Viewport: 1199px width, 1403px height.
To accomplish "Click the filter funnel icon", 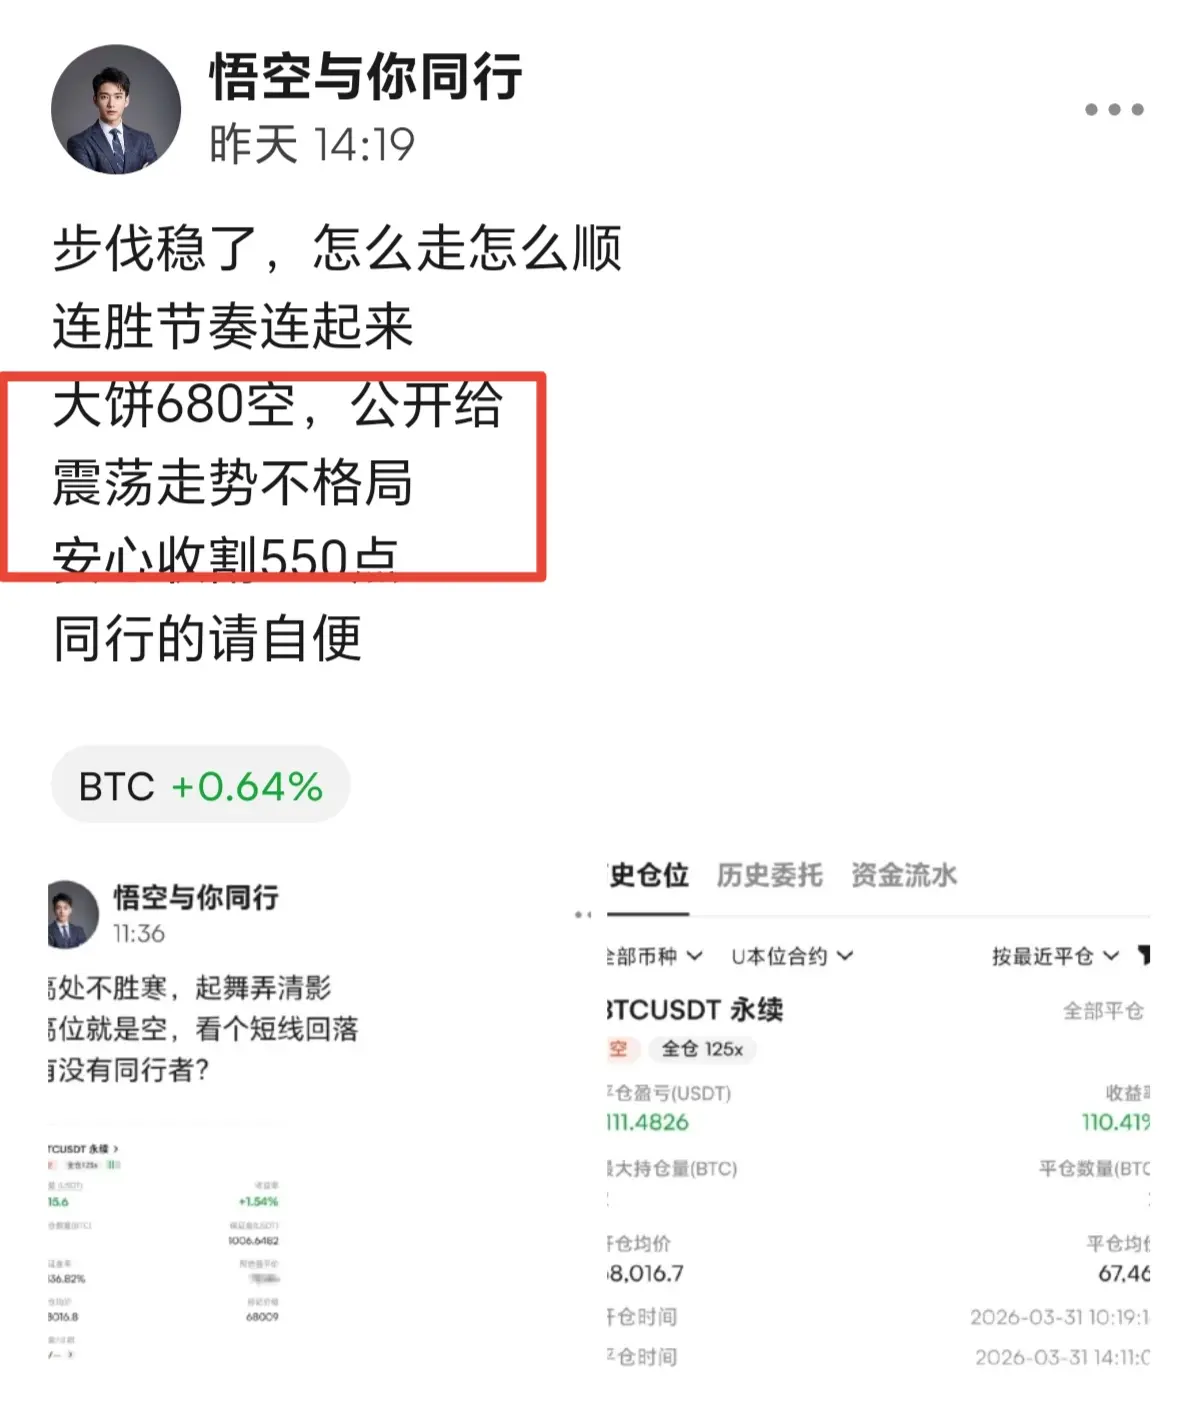I will 1144,956.
